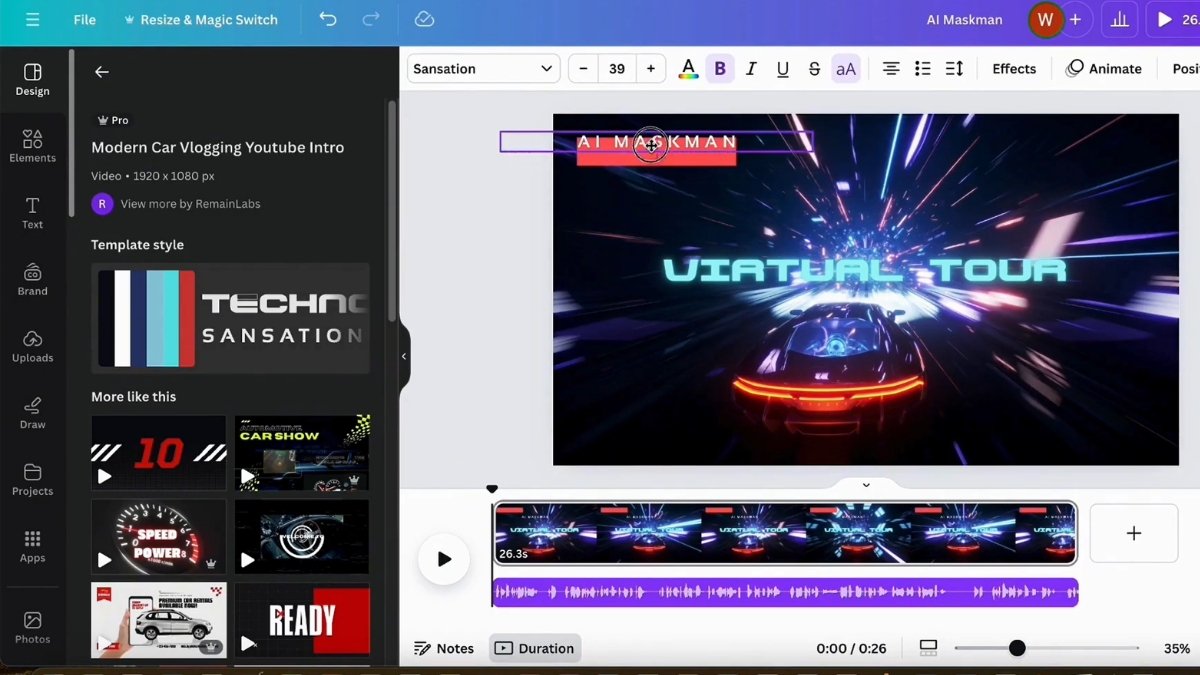Apply strikethrough to the text

(x=814, y=68)
